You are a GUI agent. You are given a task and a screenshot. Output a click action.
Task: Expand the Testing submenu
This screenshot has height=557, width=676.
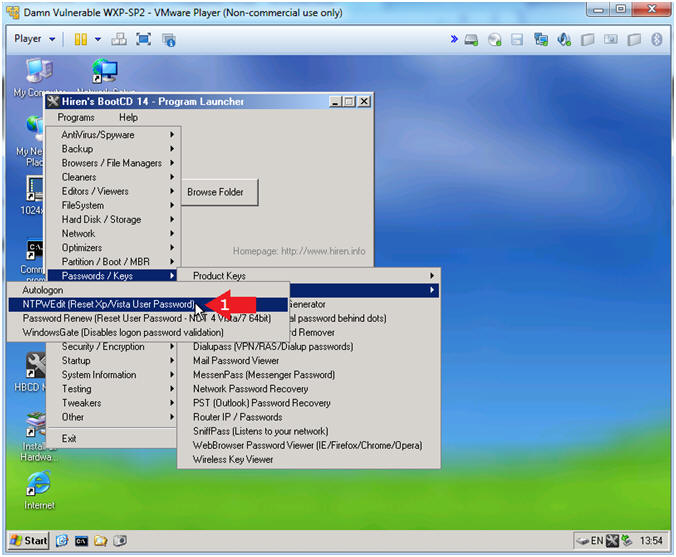pos(113,389)
